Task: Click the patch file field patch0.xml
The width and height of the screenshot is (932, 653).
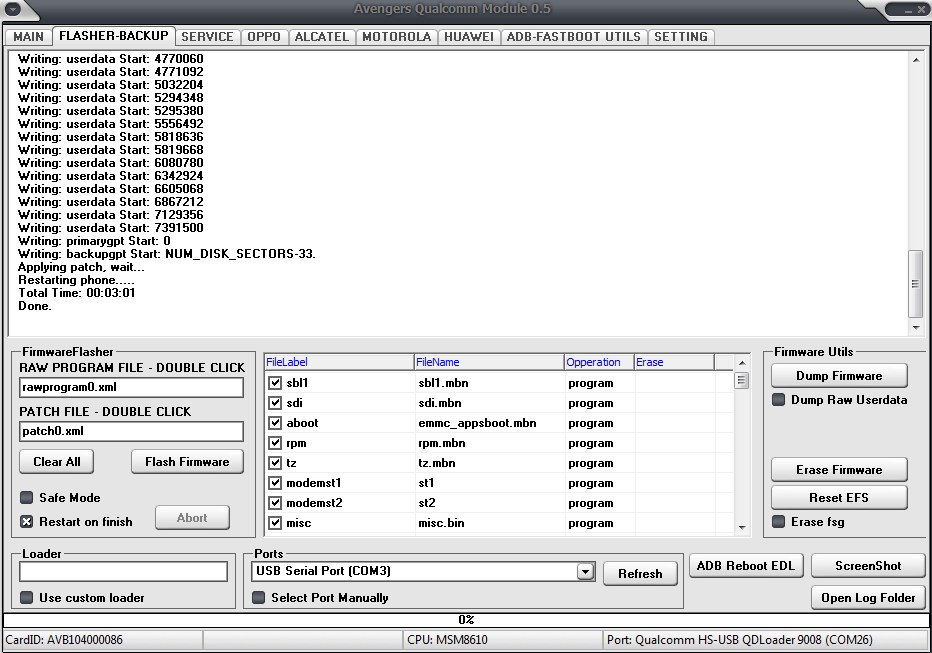Action: click(131, 431)
